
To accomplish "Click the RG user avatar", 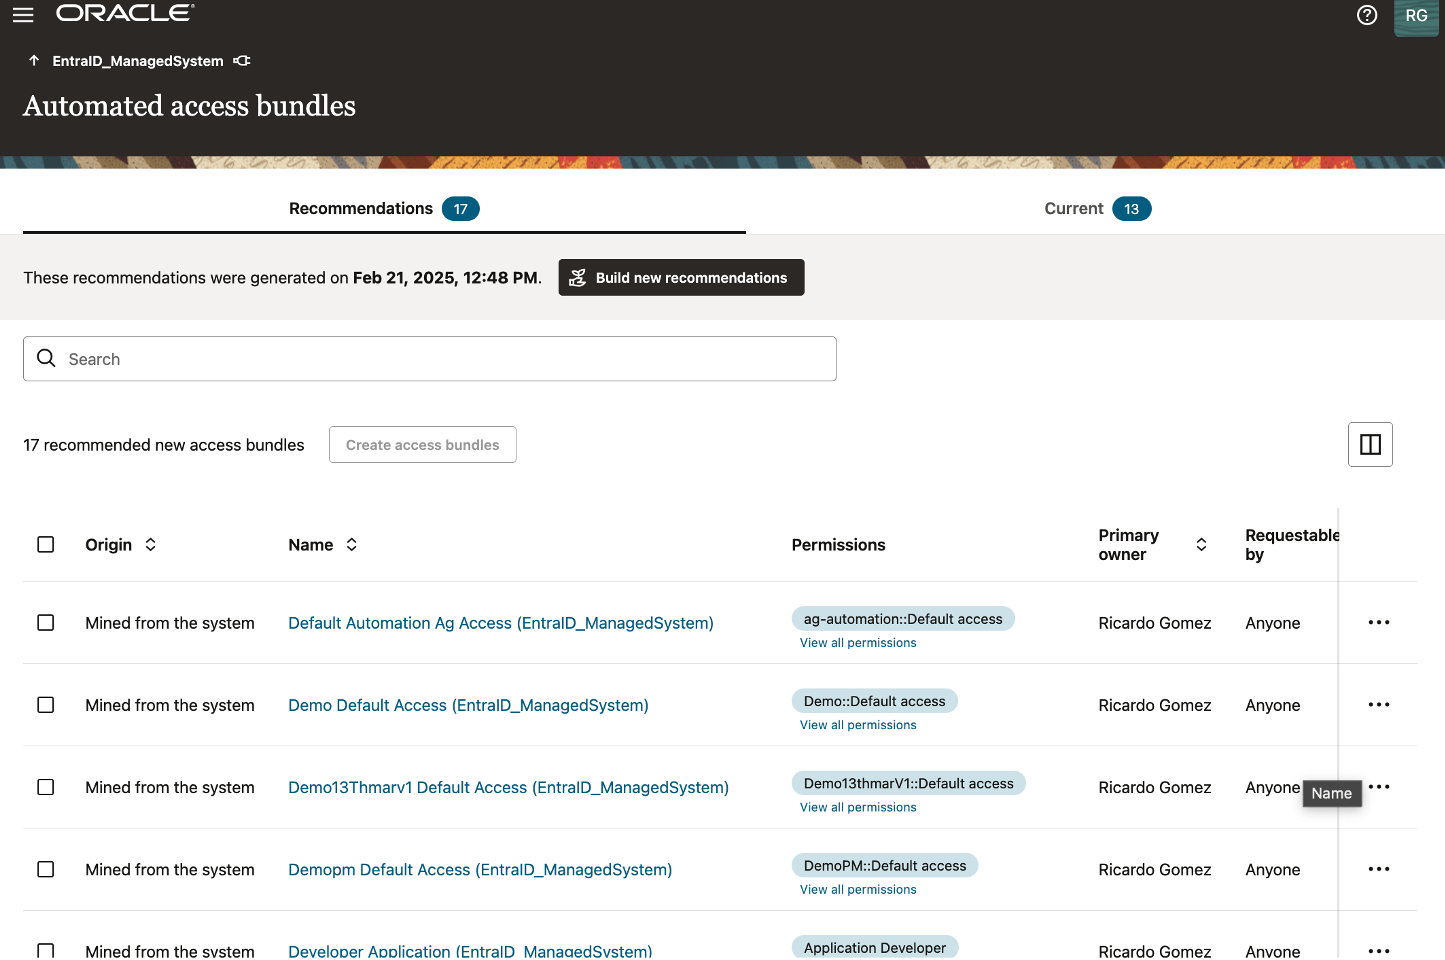I will tap(1416, 16).
